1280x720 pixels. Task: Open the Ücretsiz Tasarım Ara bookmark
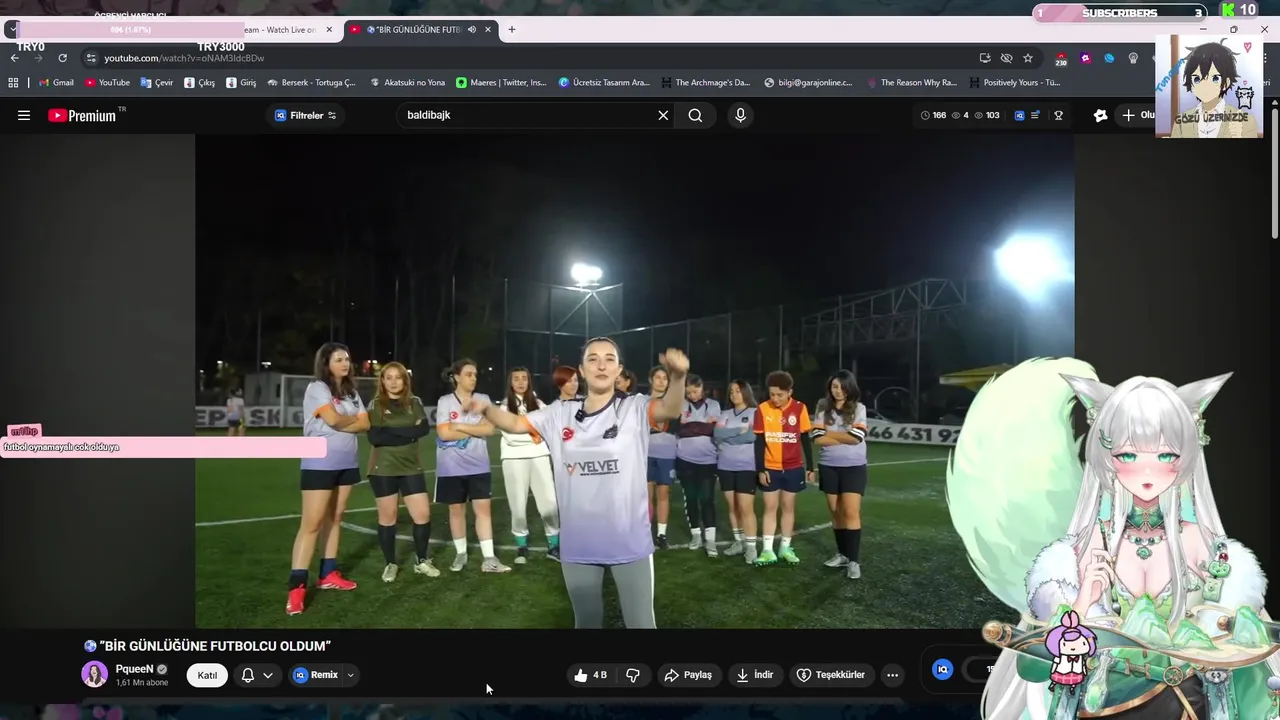point(603,83)
